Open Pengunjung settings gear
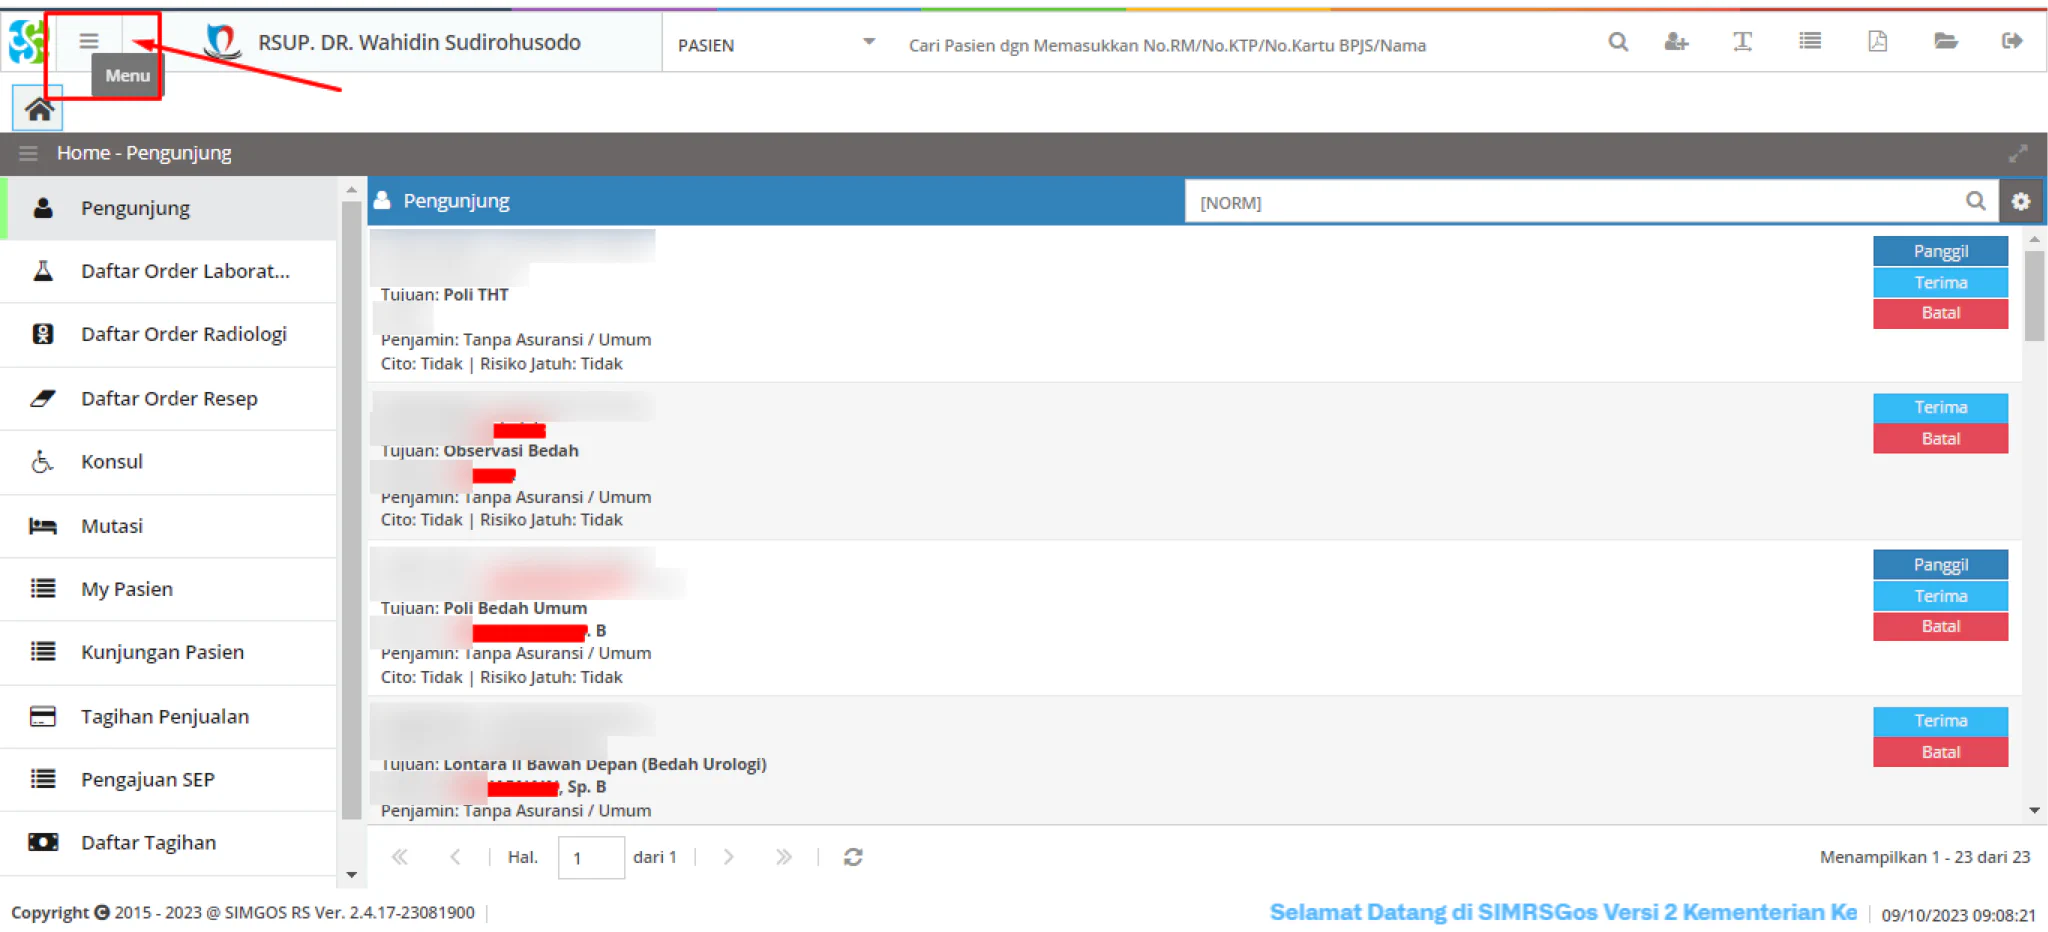The width and height of the screenshot is (2048, 932). tap(2021, 202)
